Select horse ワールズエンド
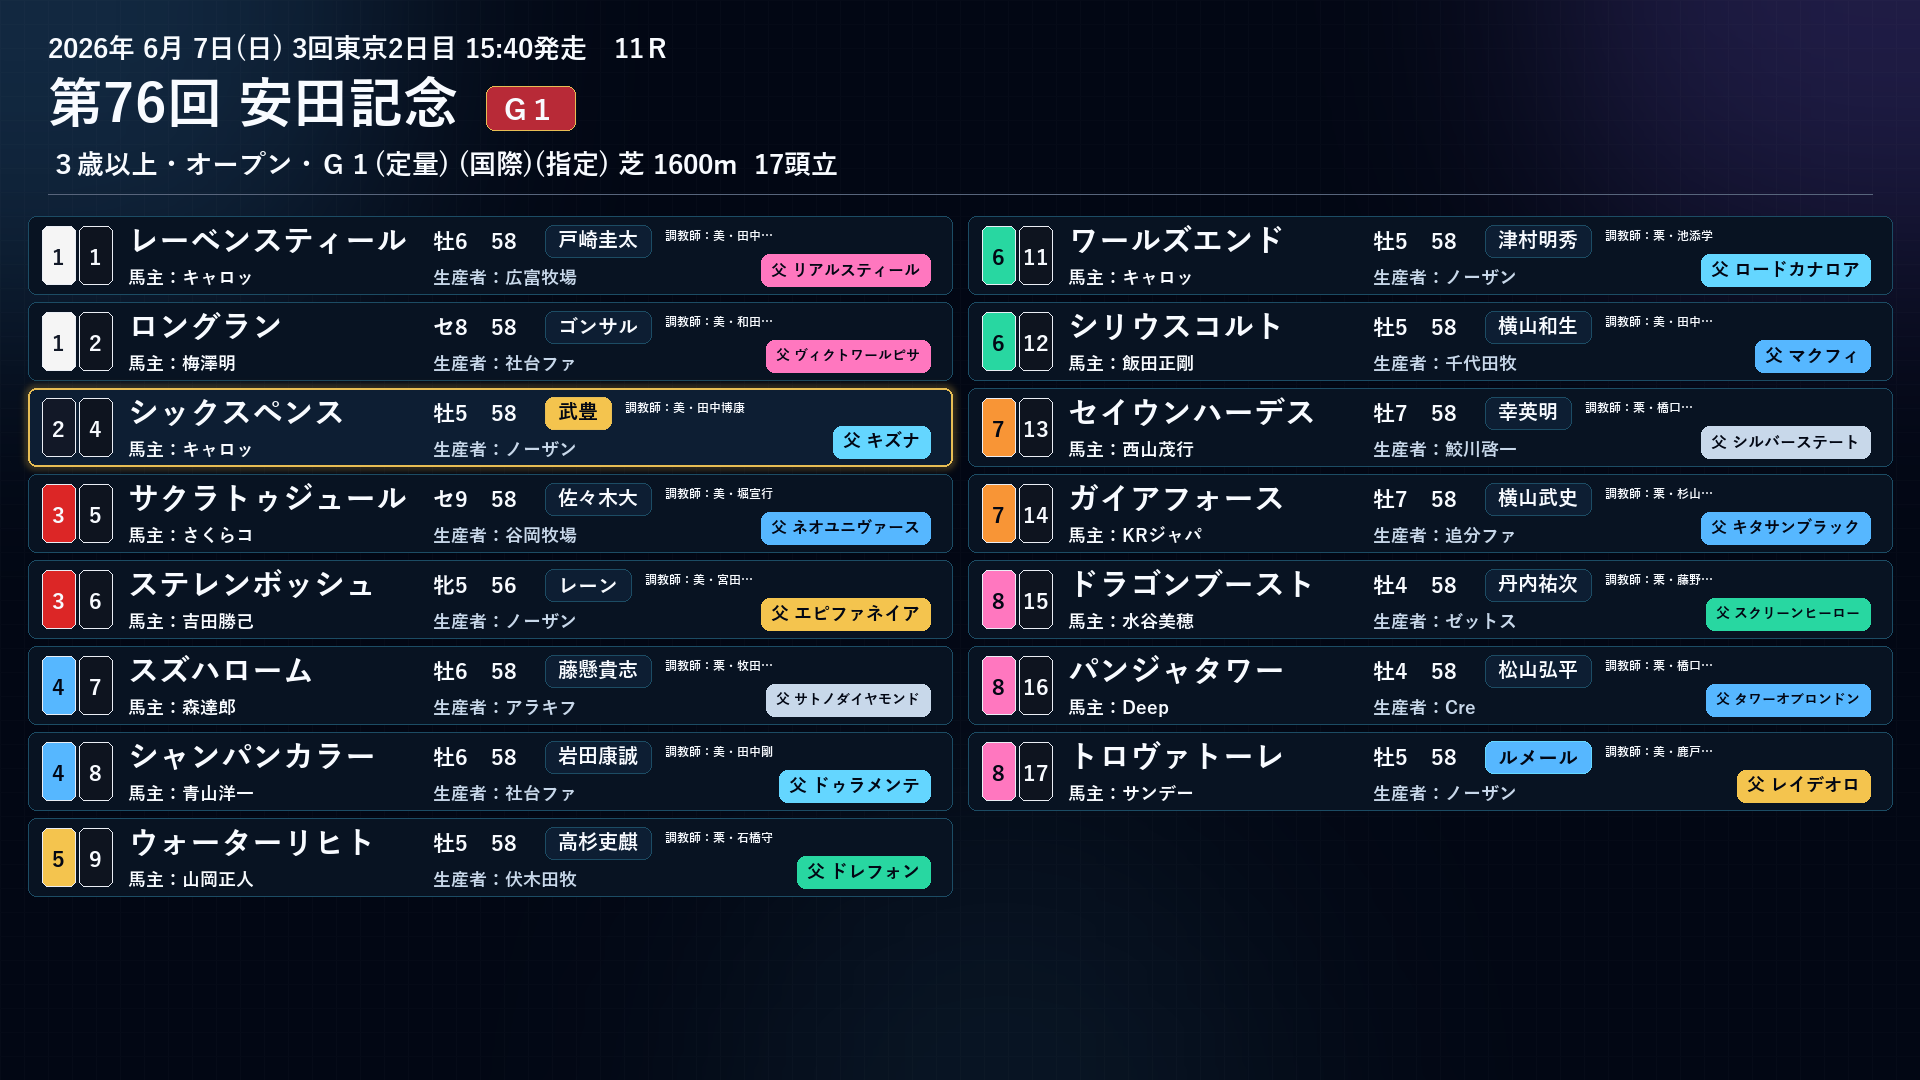This screenshot has width=1920, height=1080. [x=1176, y=241]
